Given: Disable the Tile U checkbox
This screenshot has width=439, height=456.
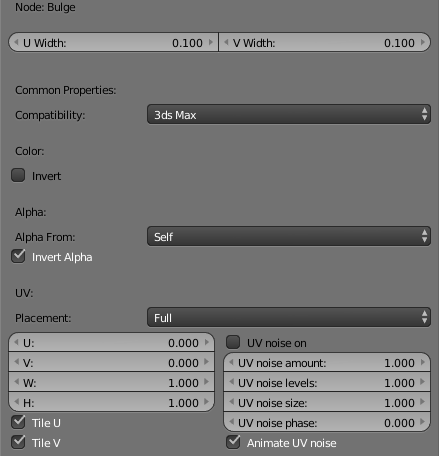Looking at the screenshot, I should [x=18, y=422].
